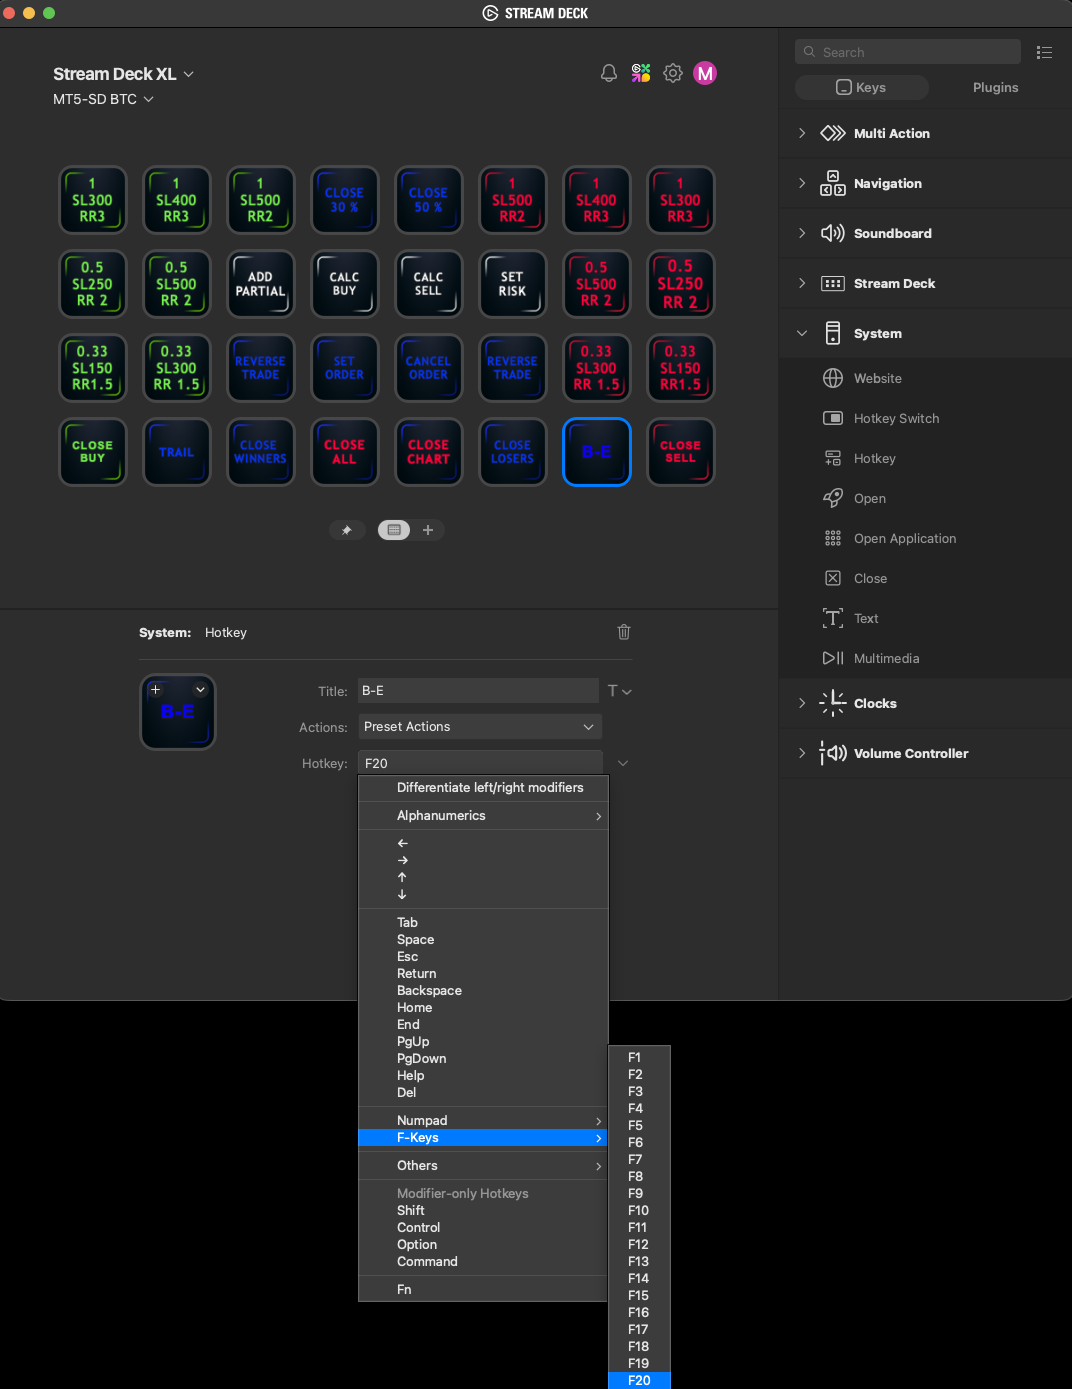Delete action with the trash icon

pos(624,632)
